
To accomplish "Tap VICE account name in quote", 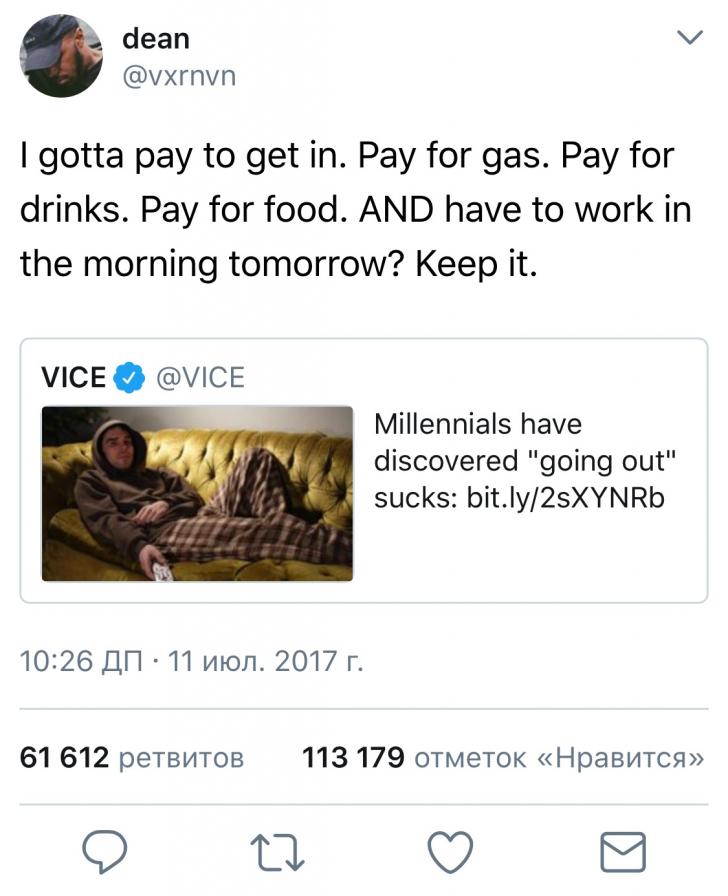I will coord(73,378).
